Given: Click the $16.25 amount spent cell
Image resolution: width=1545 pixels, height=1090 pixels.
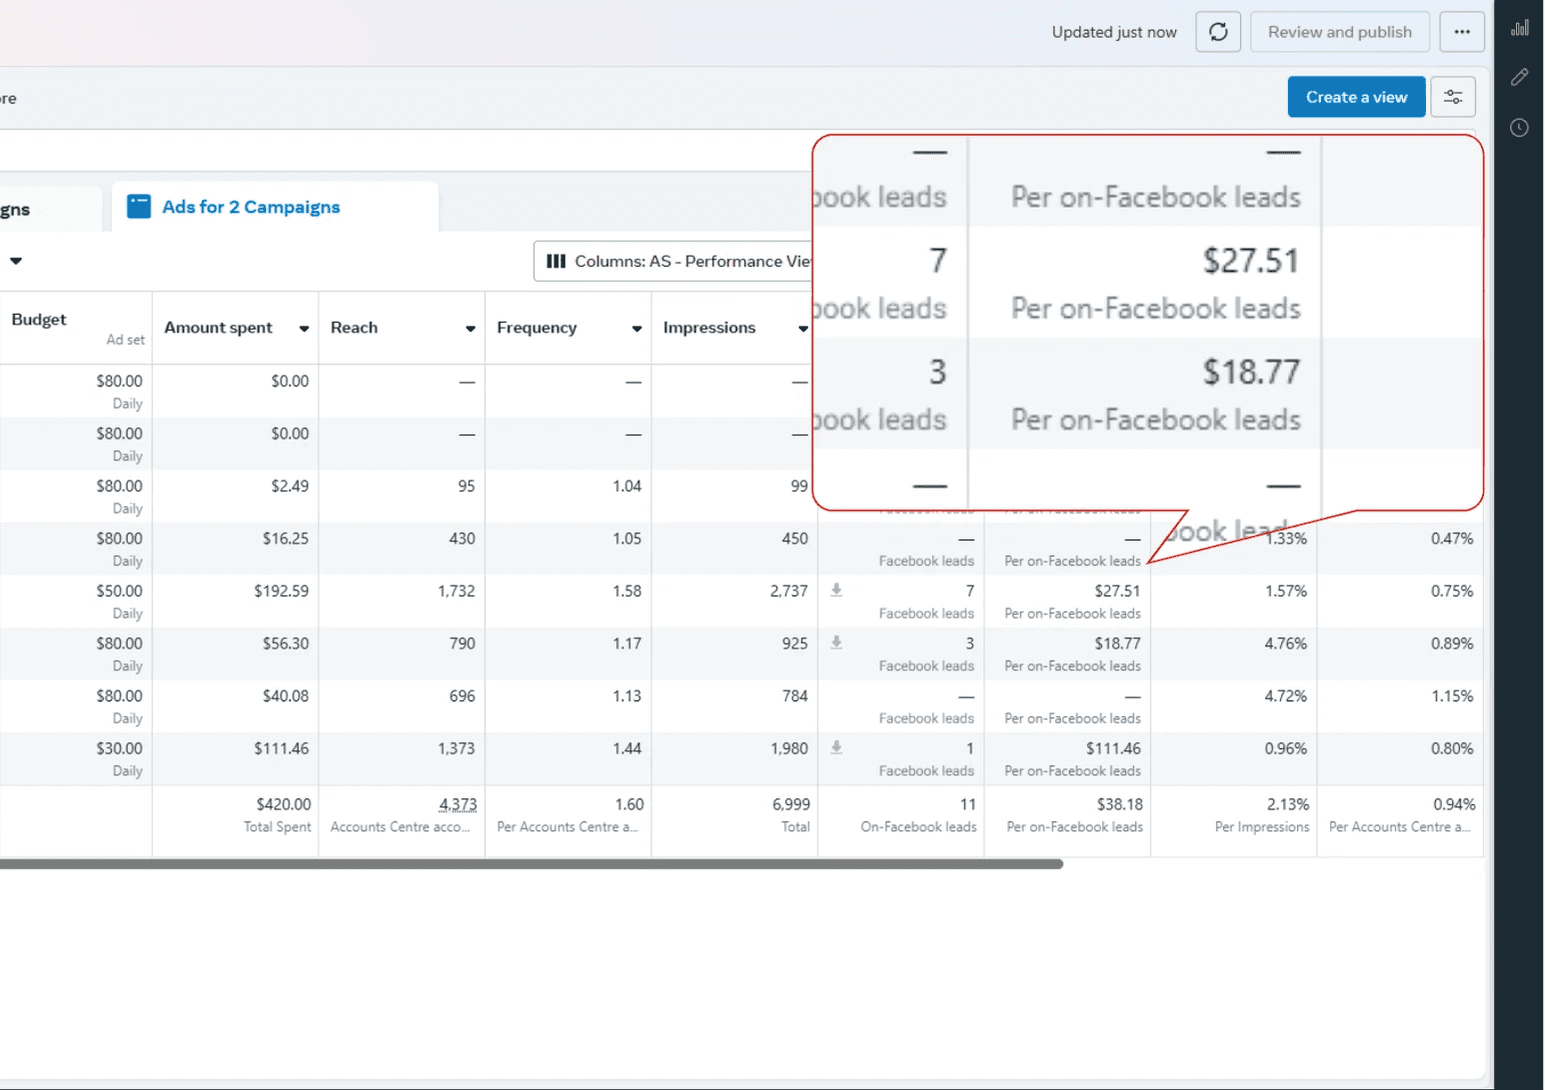Looking at the screenshot, I should pyautogui.click(x=236, y=548).
